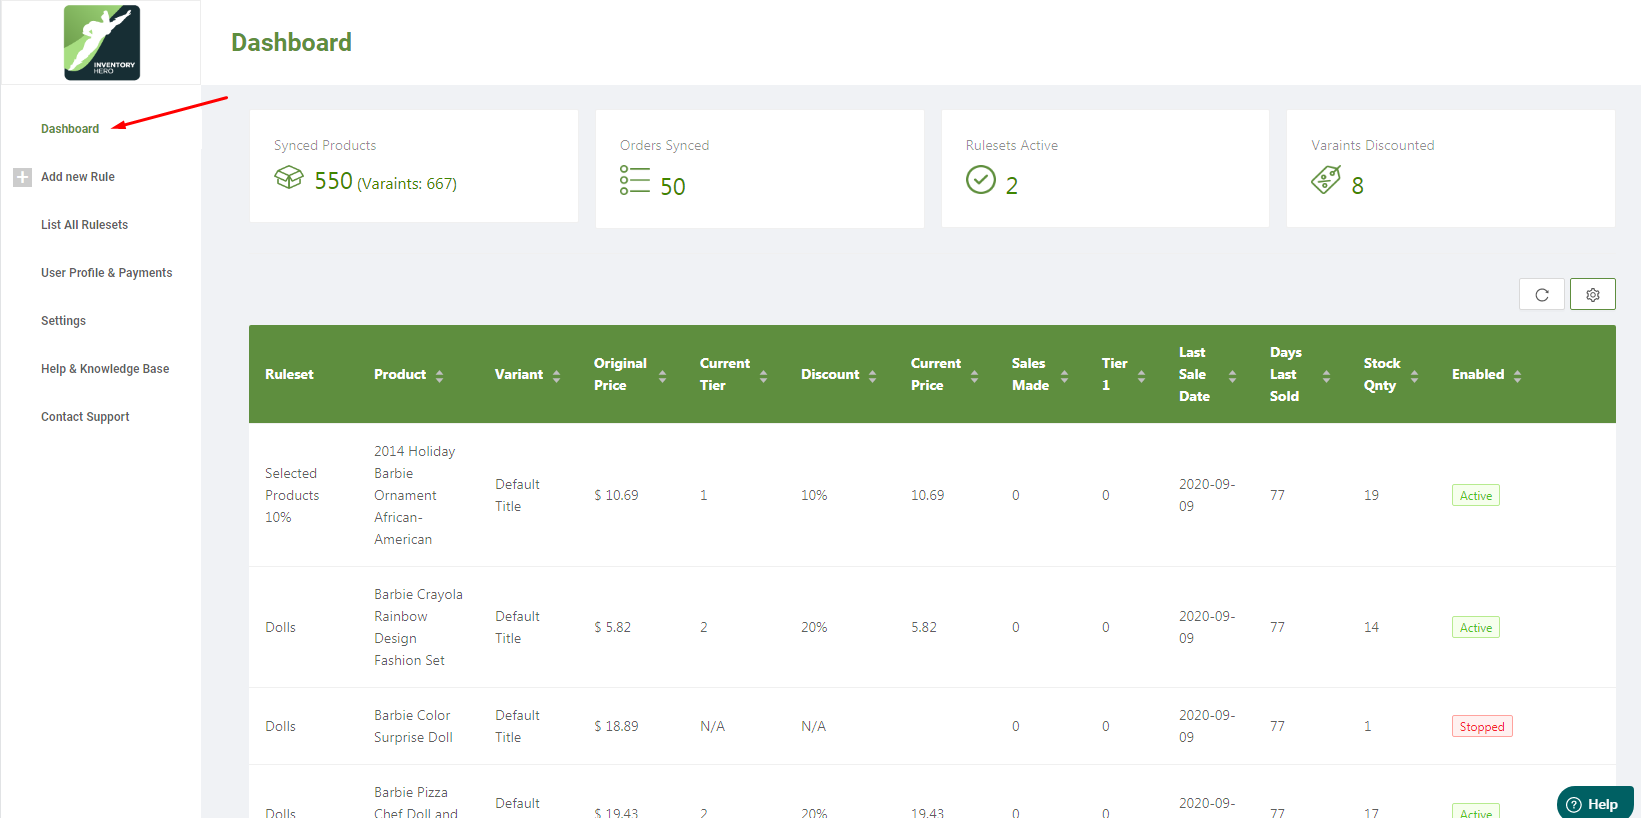
Task: Open User Profile & Payments
Action: click(106, 273)
